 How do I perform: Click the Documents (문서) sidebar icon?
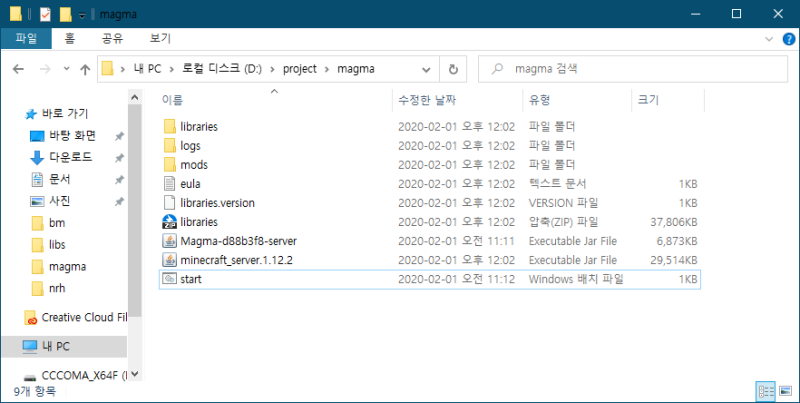[x=37, y=180]
